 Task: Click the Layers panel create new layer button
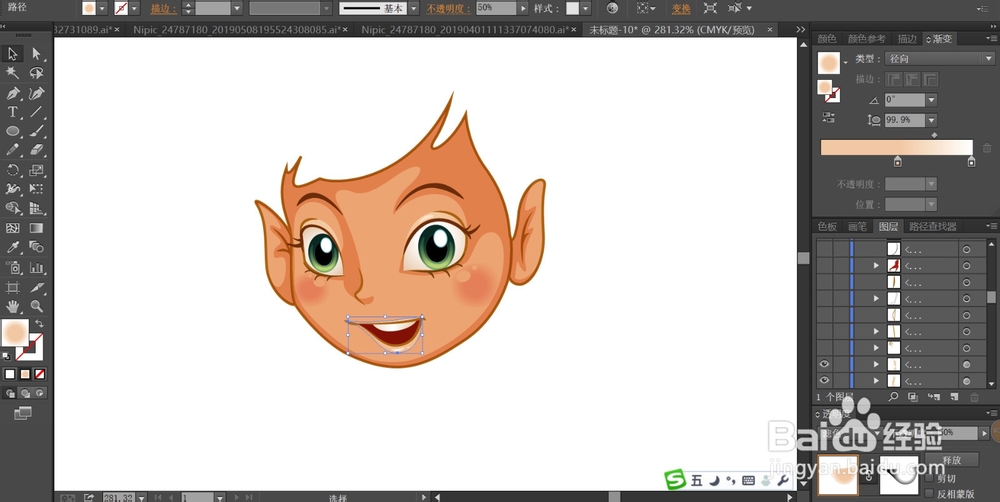click(x=954, y=397)
